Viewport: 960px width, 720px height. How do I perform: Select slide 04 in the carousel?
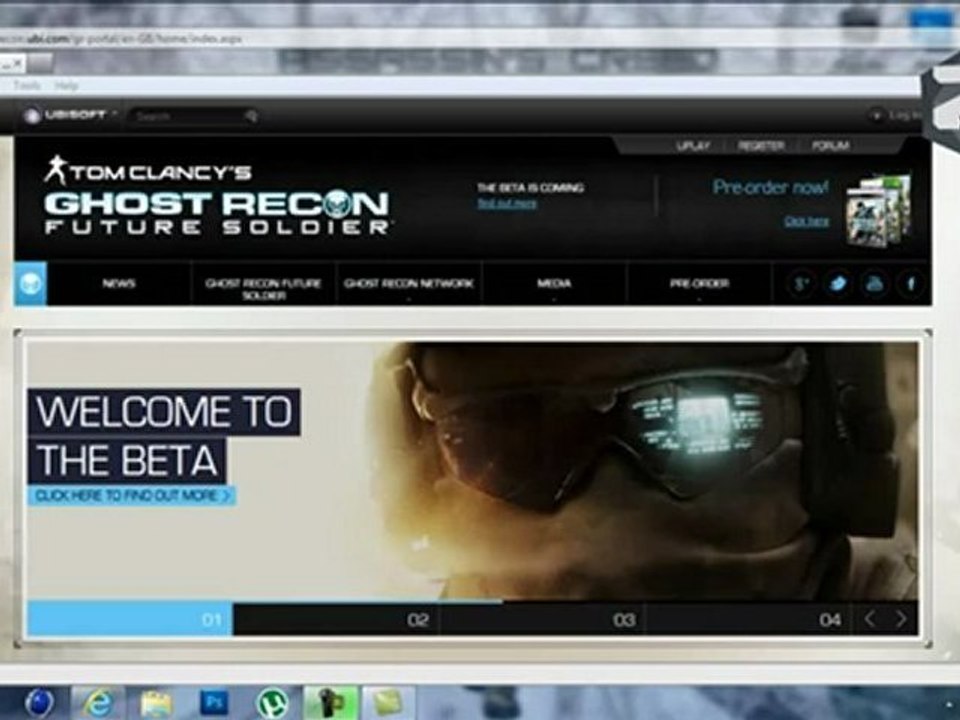click(x=749, y=620)
